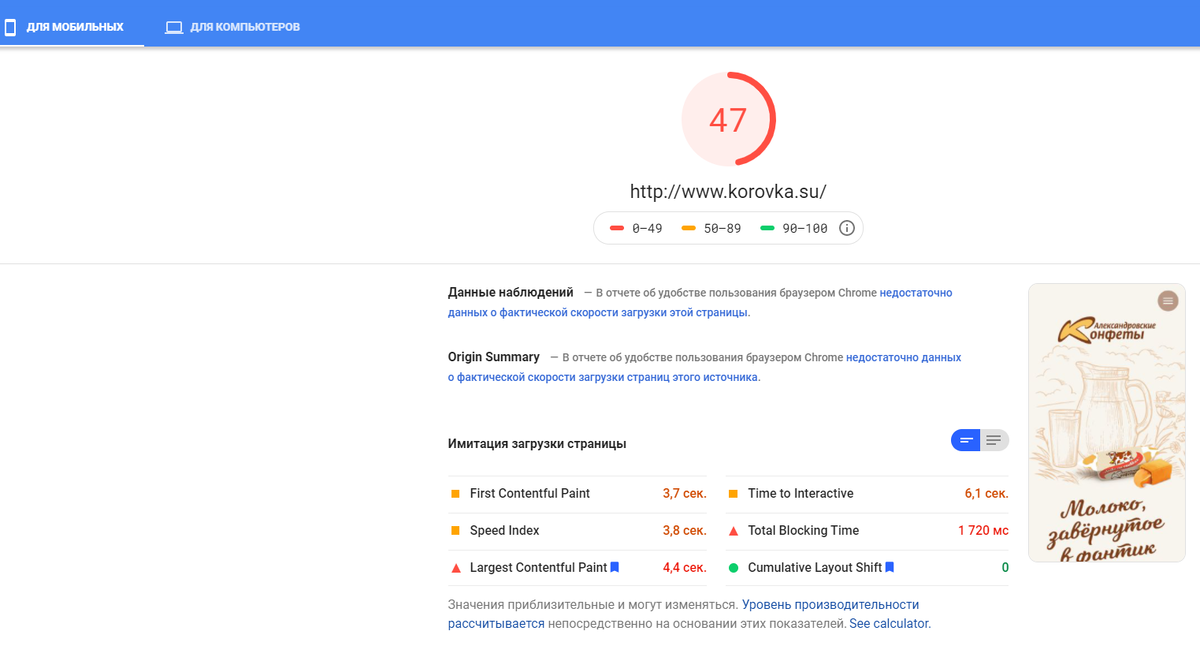The height and width of the screenshot is (646, 1200).
Task: Click green circle icon beside Cumulative Layout Shift
Action: [x=733, y=568]
